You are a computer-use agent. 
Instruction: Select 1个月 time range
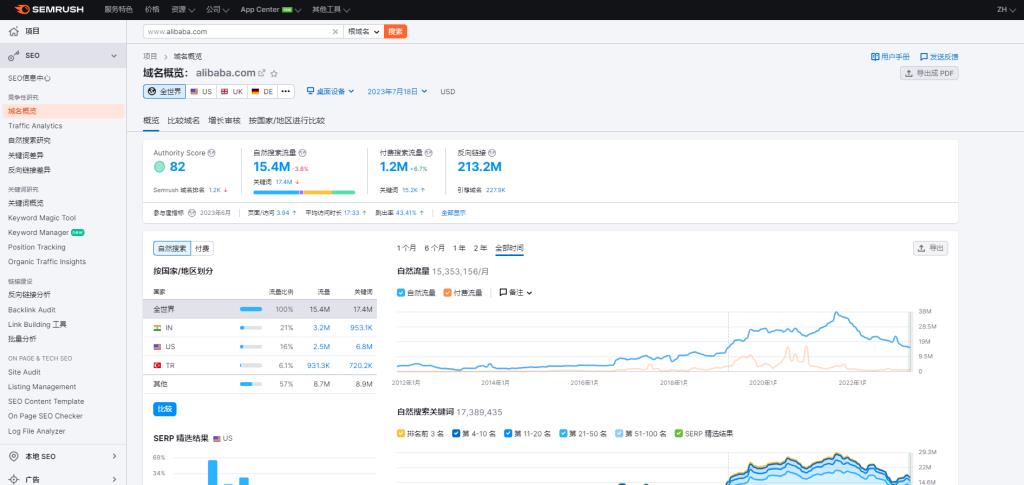click(x=406, y=248)
